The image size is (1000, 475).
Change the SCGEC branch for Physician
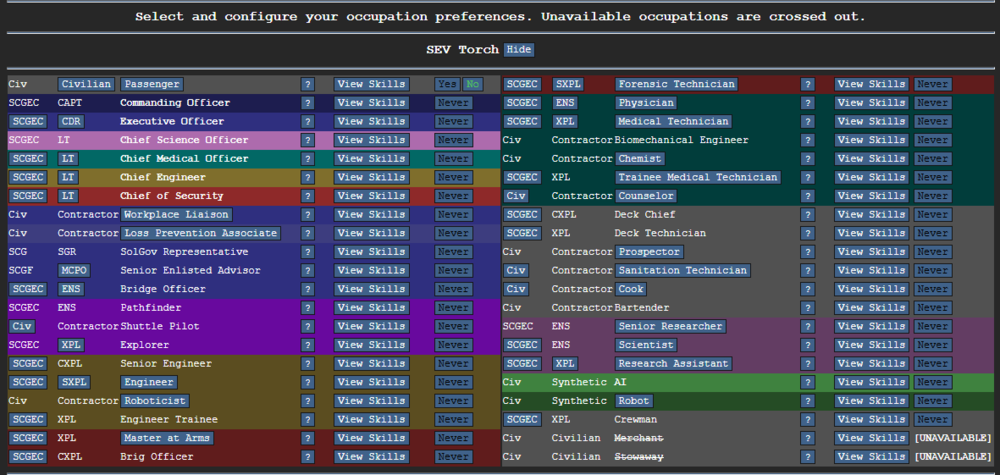[522, 103]
